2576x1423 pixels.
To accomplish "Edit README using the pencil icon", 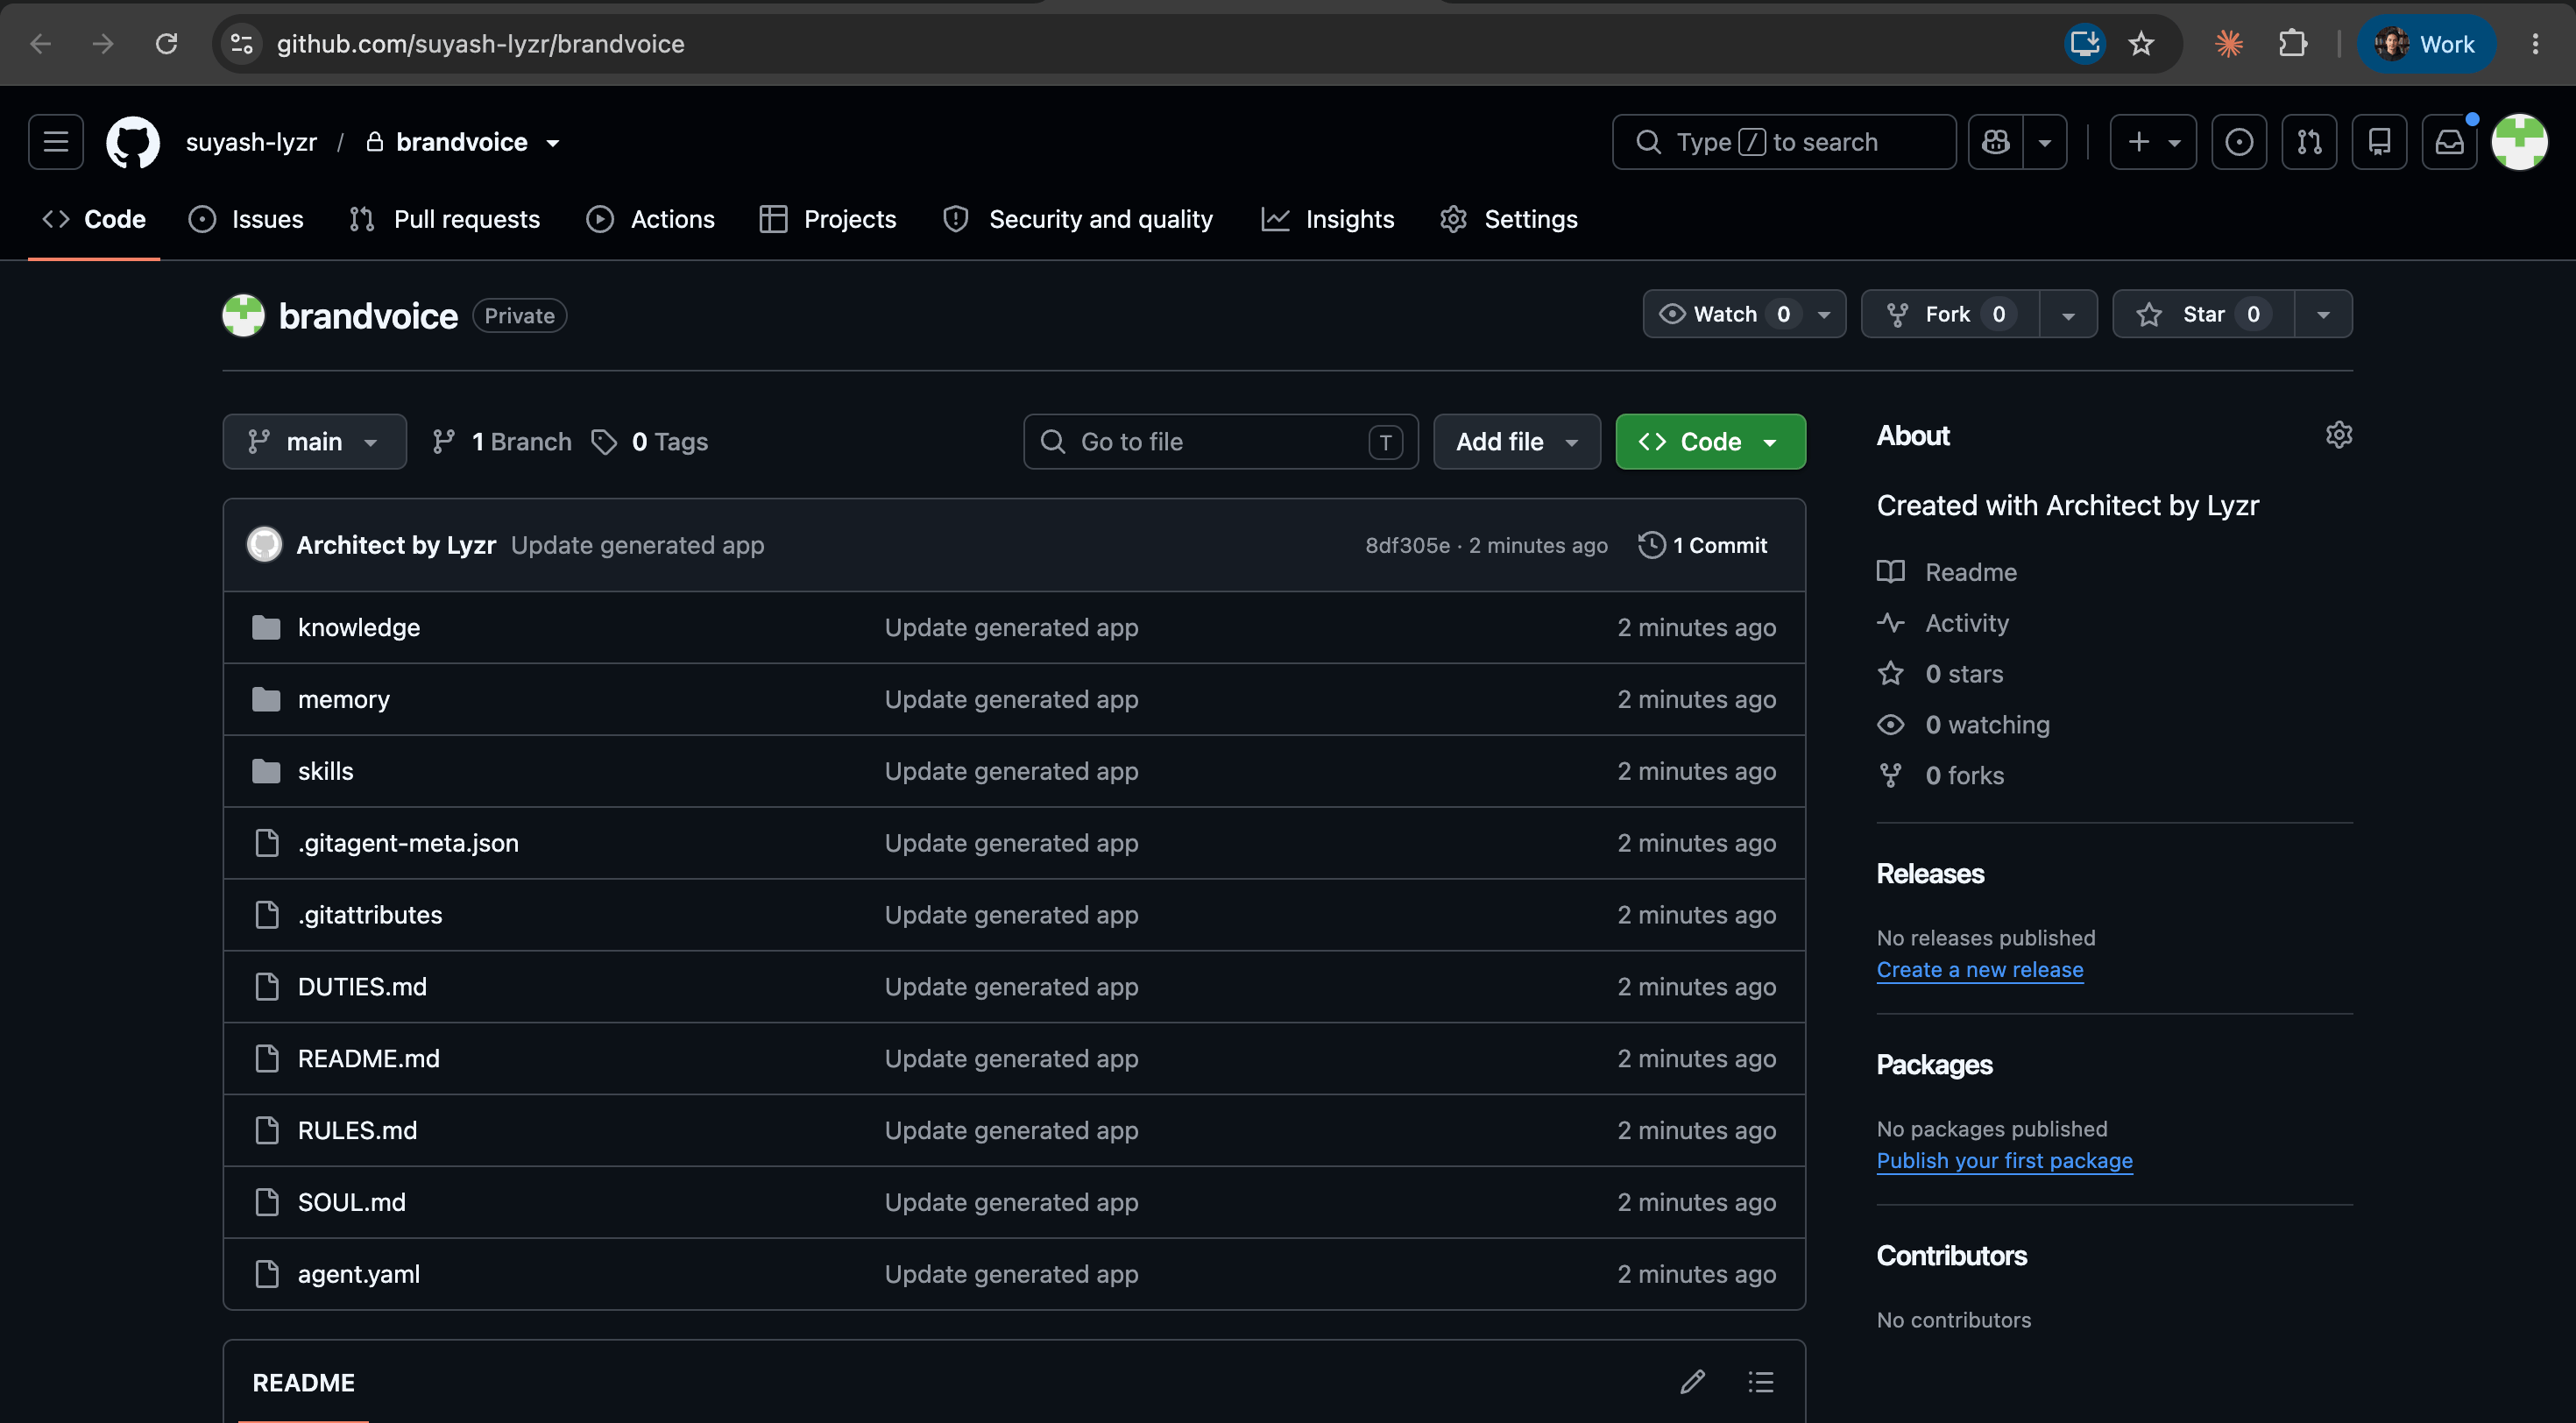I will 1693,1382.
